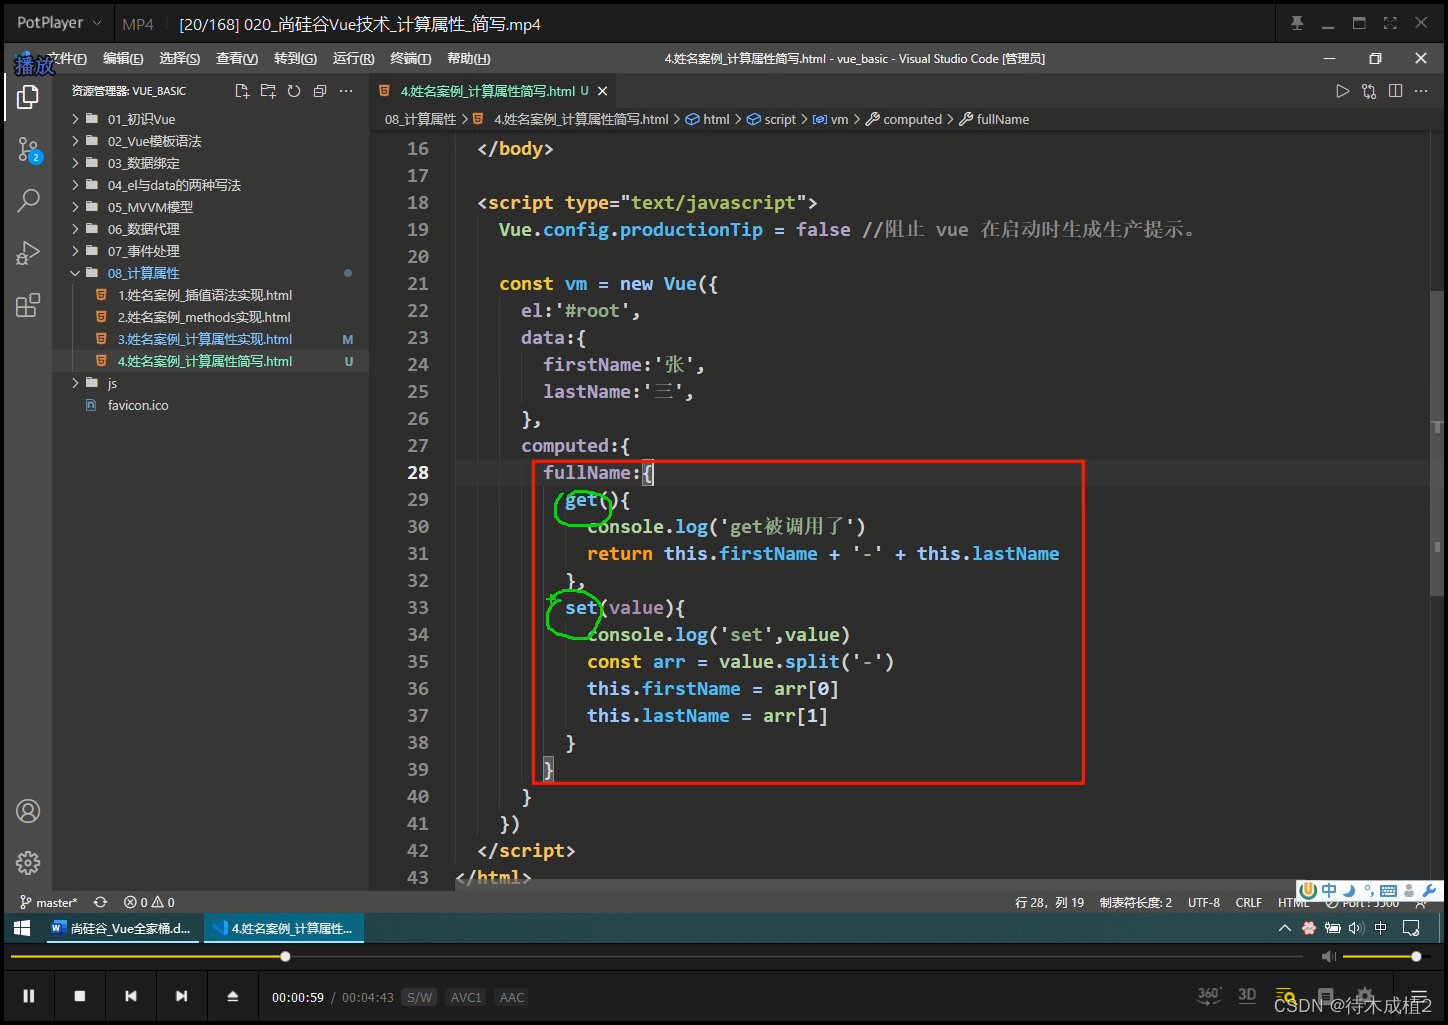Collapse all folders in explorer
The image size is (1448, 1025).
click(320, 91)
